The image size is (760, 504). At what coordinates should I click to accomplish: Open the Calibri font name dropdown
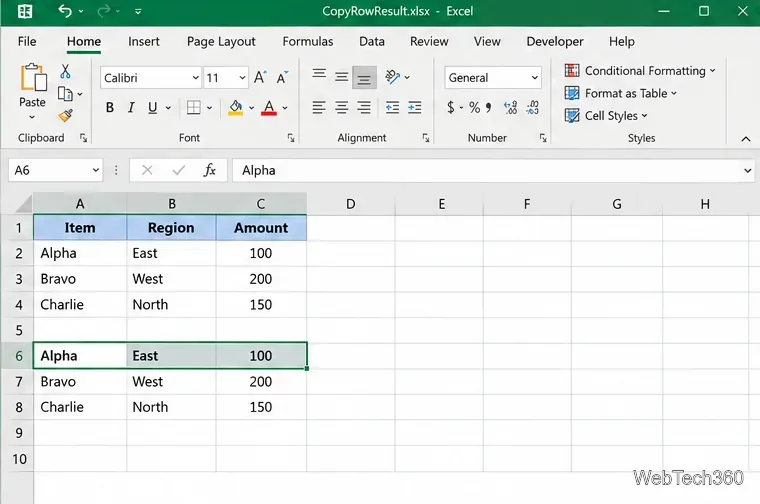coord(195,78)
